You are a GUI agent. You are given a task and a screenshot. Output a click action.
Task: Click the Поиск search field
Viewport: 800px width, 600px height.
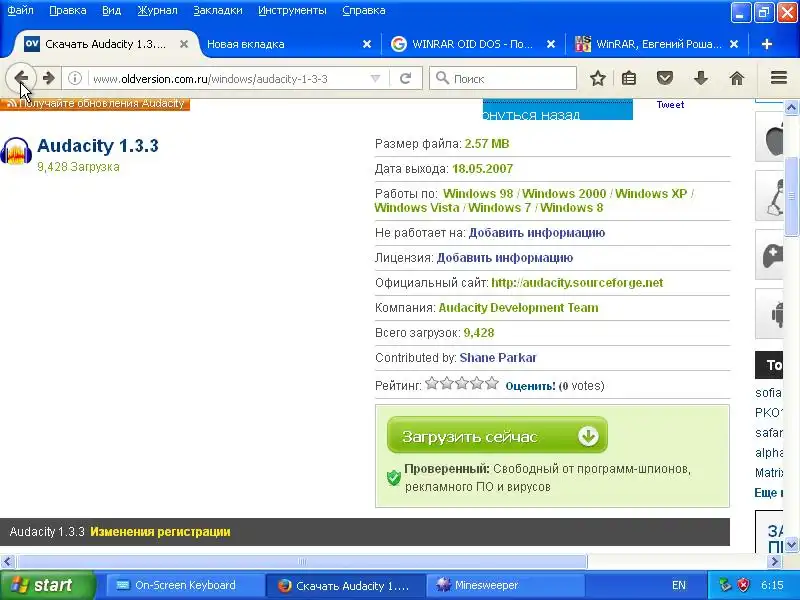click(503, 78)
